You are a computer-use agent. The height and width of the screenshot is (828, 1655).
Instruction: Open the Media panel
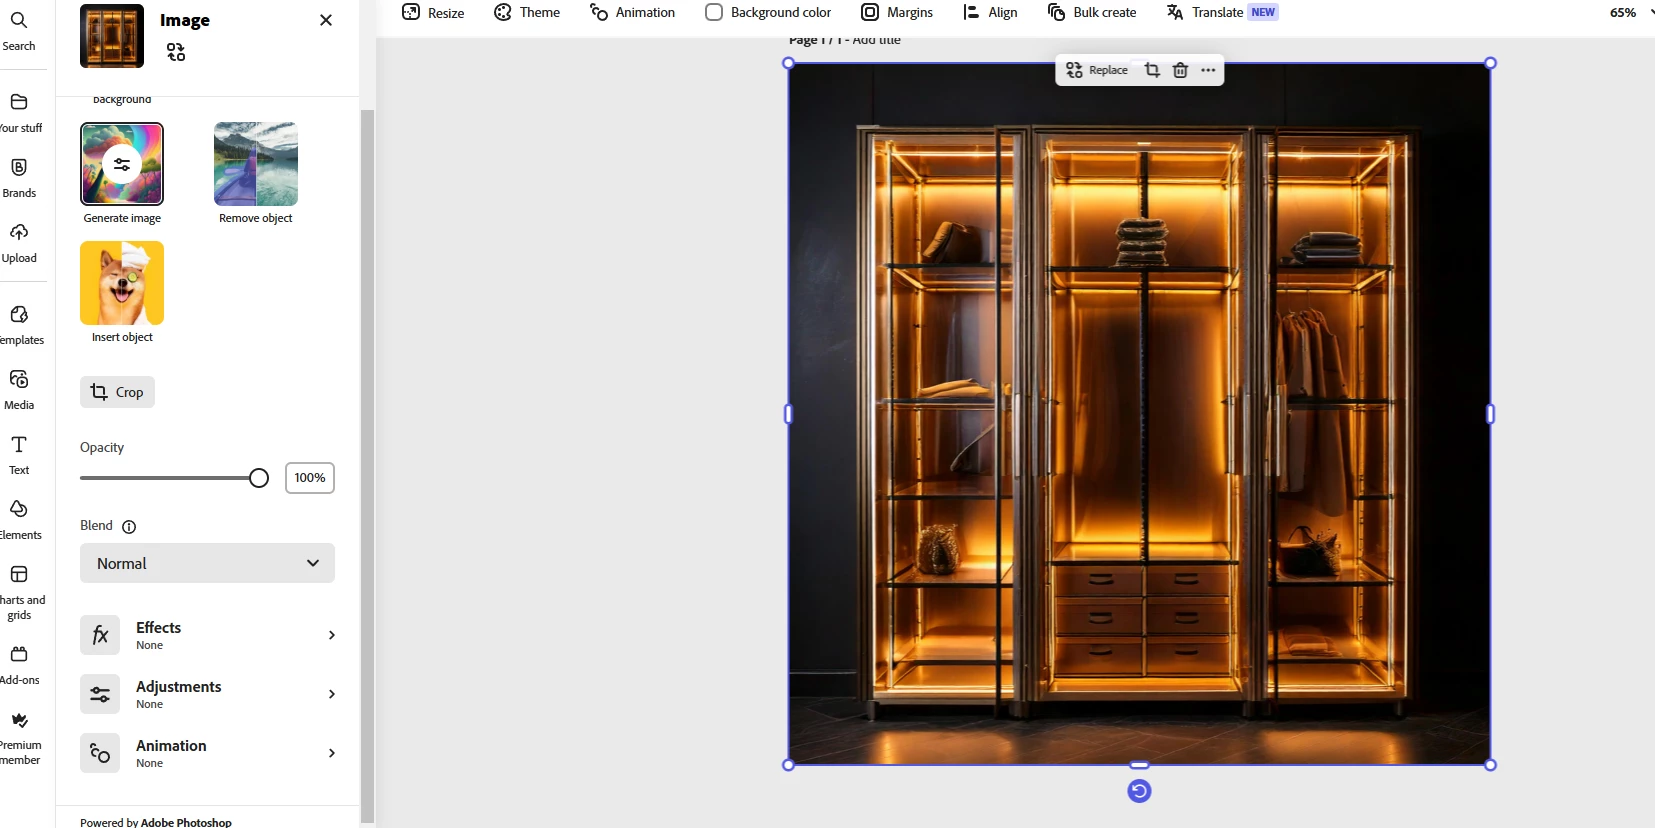tap(19, 390)
